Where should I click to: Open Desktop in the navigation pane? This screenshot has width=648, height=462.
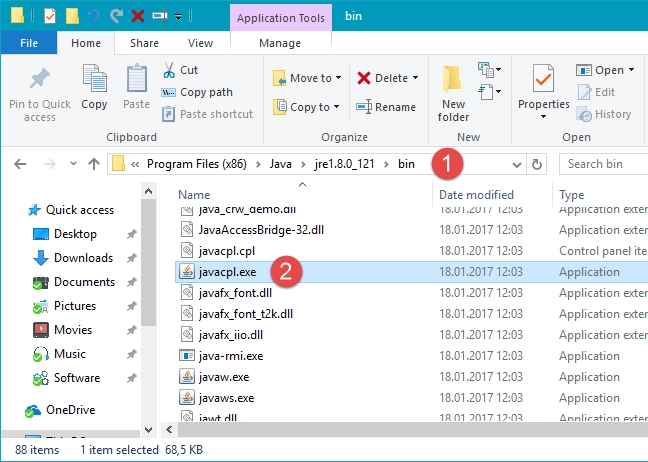coord(64,234)
